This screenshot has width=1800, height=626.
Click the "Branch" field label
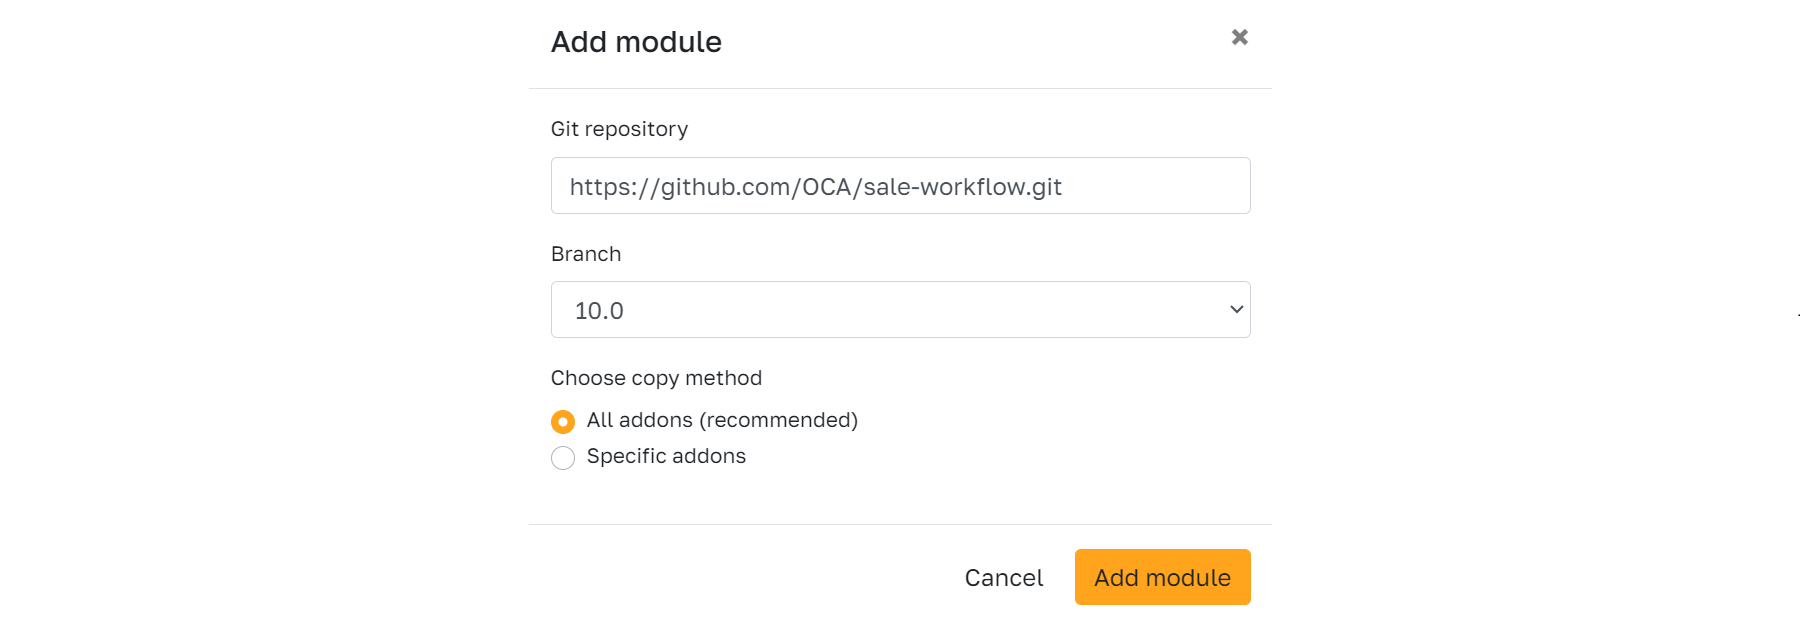(x=586, y=254)
